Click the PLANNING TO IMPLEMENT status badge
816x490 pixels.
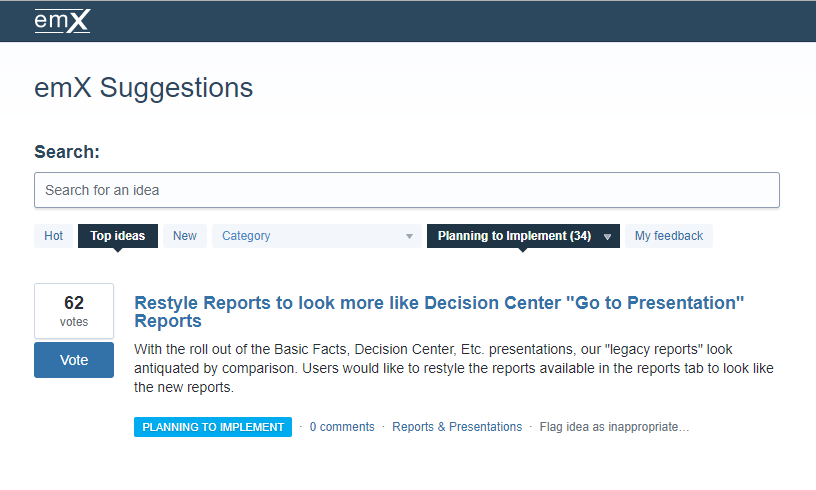pos(213,427)
